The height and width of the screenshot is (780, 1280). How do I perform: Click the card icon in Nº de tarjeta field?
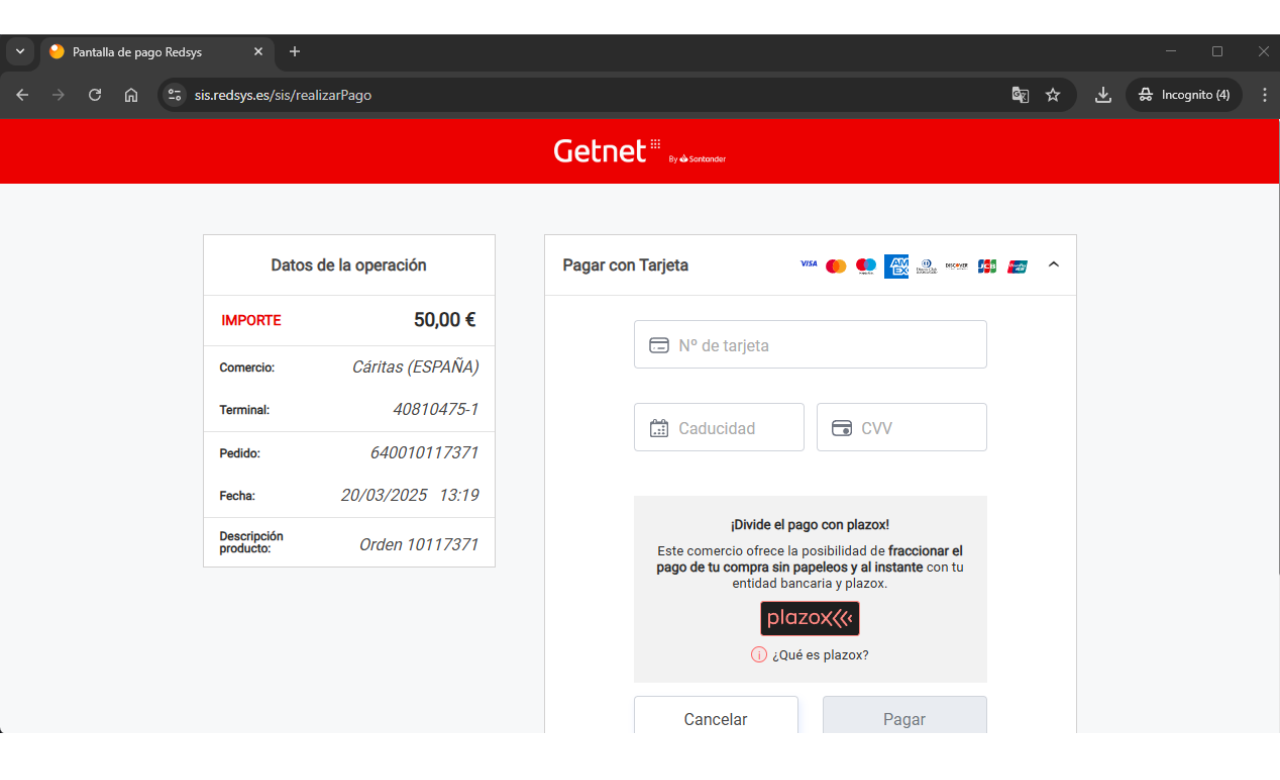click(659, 345)
